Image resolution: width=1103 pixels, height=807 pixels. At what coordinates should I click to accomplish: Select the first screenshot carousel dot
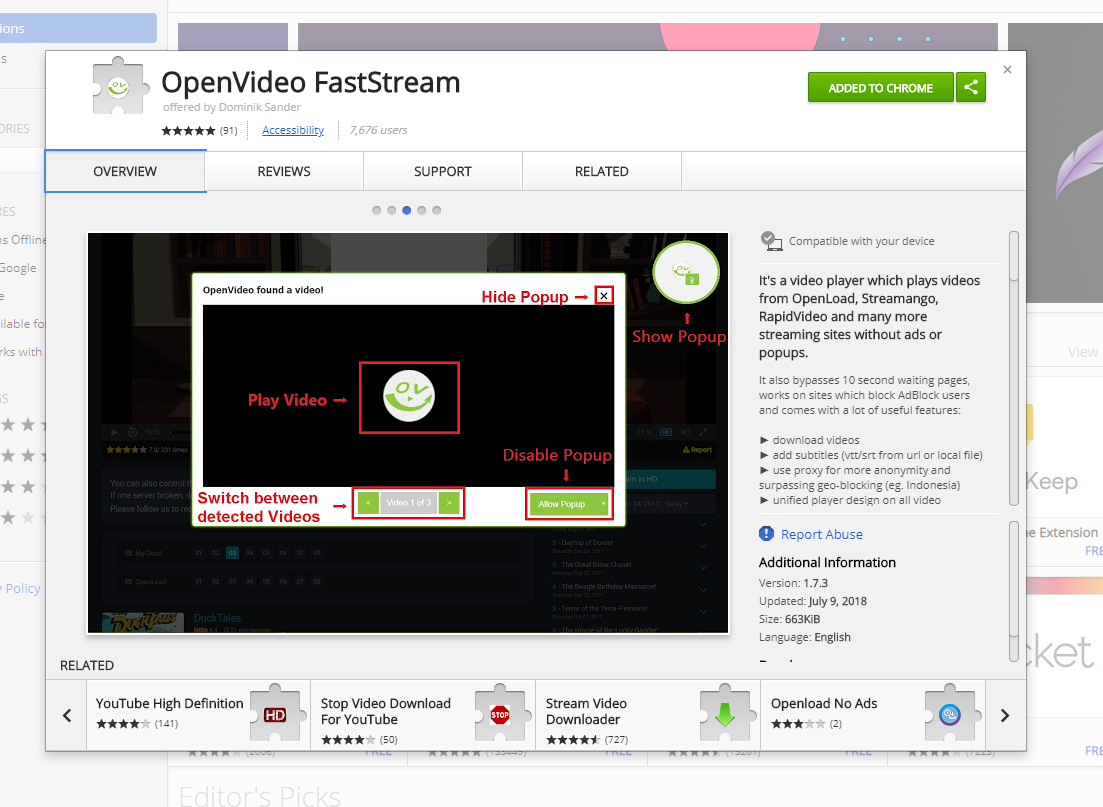[376, 210]
